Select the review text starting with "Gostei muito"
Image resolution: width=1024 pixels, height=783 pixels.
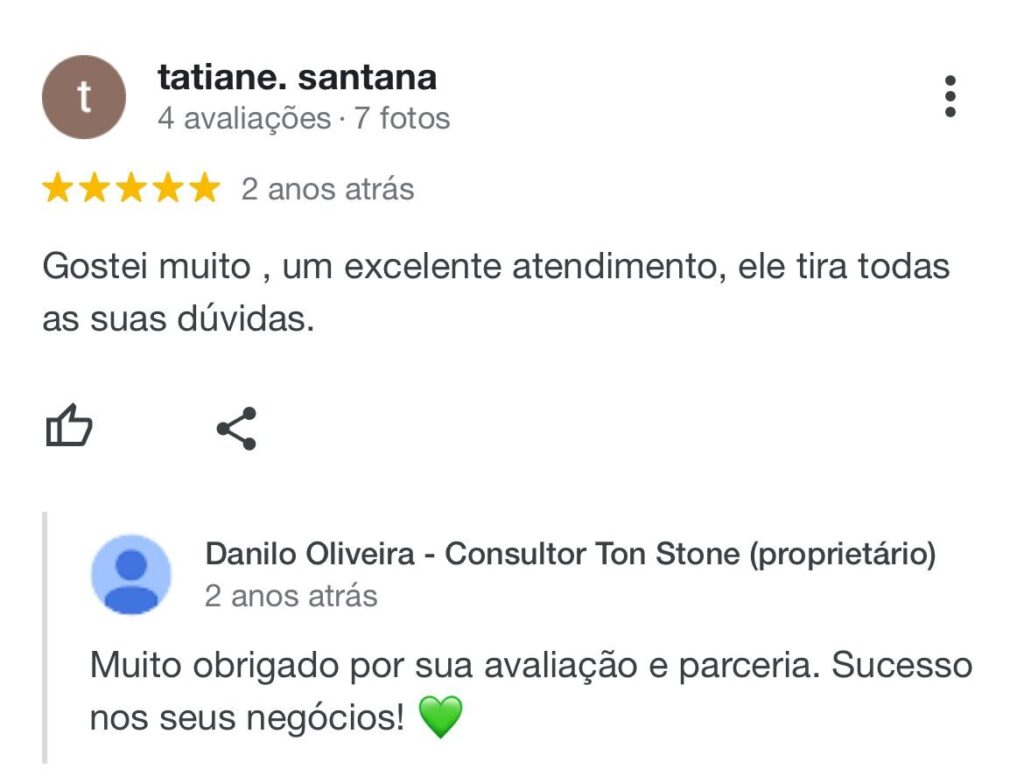click(496, 293)
